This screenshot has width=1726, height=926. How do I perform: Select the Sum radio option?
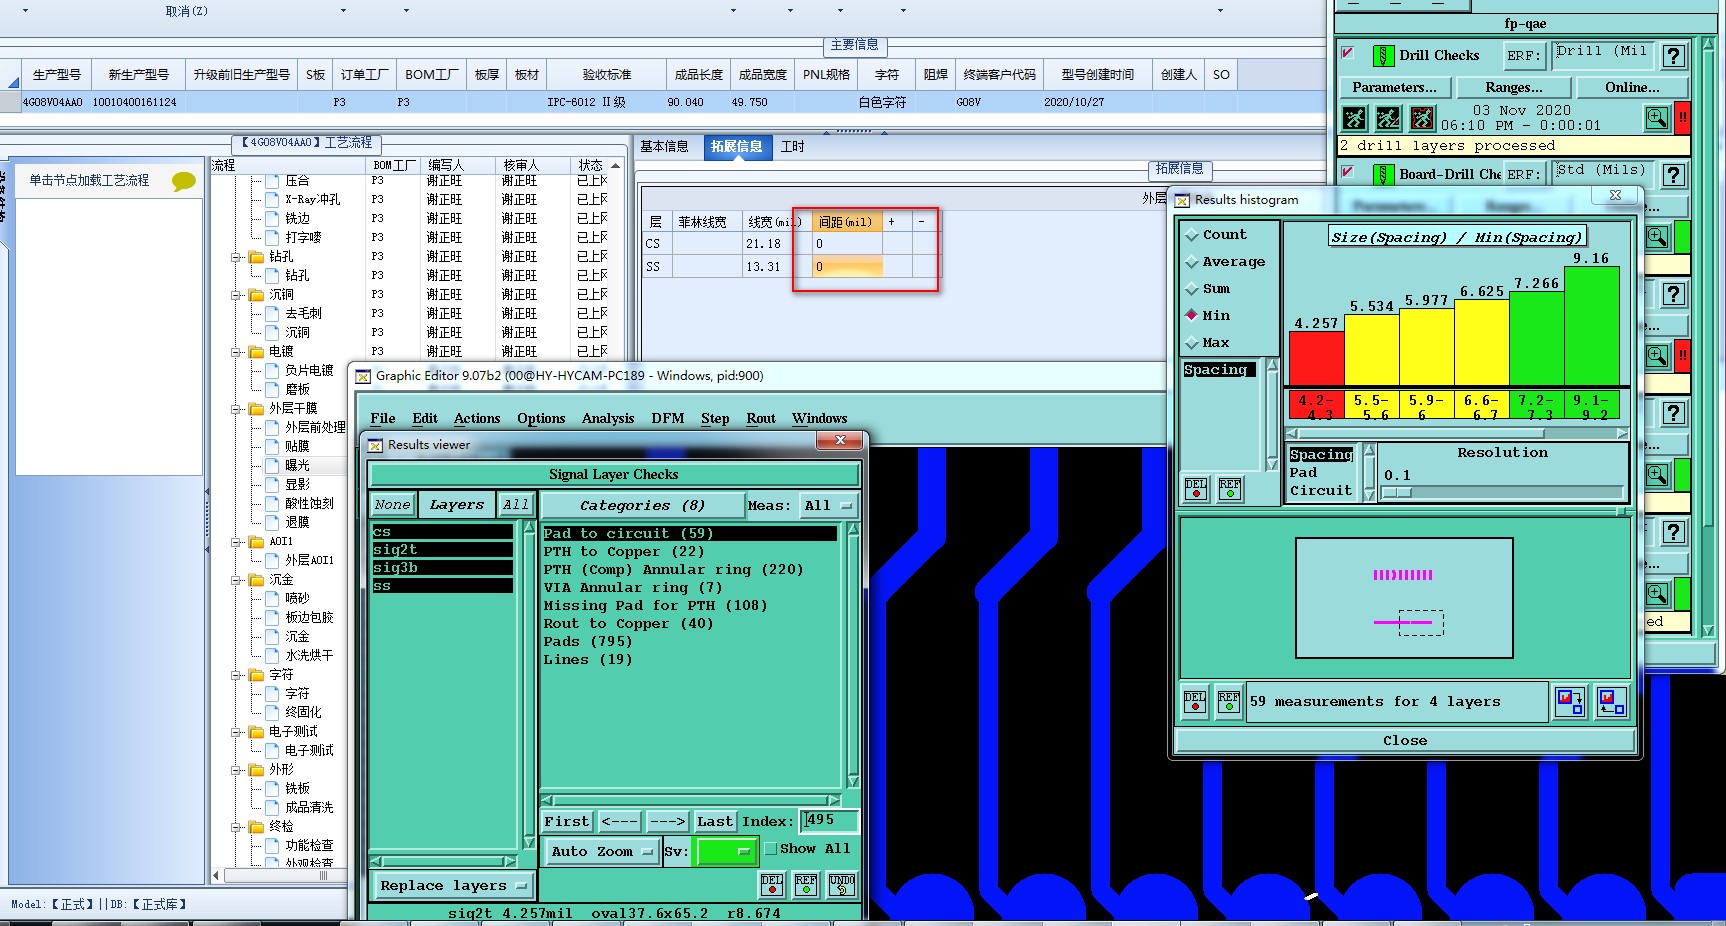[1191, 289]
